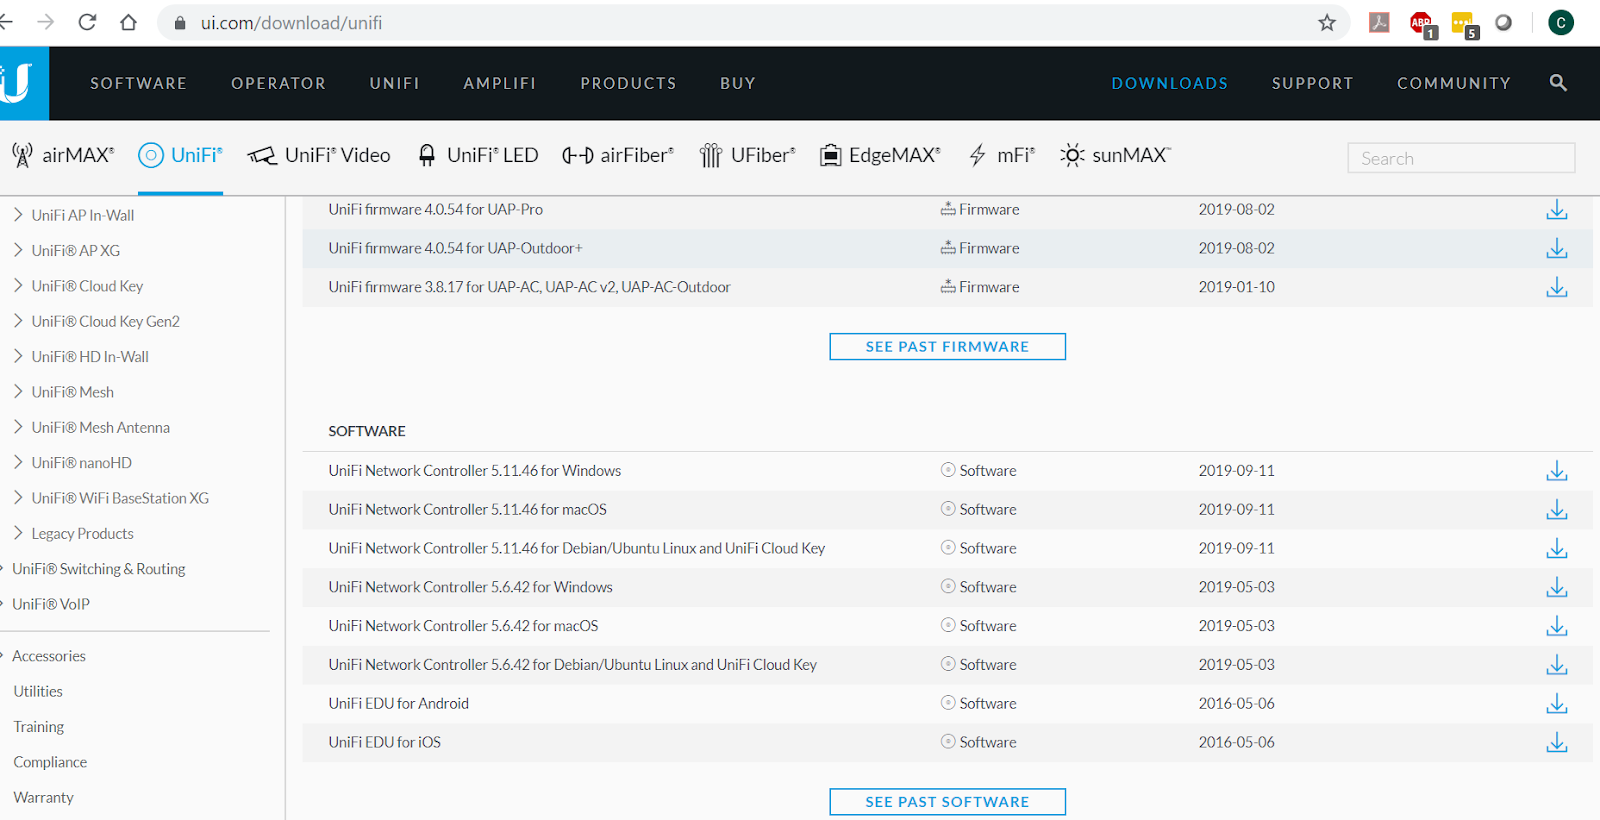Open the site search magnifier icon

pos(1558,83)
